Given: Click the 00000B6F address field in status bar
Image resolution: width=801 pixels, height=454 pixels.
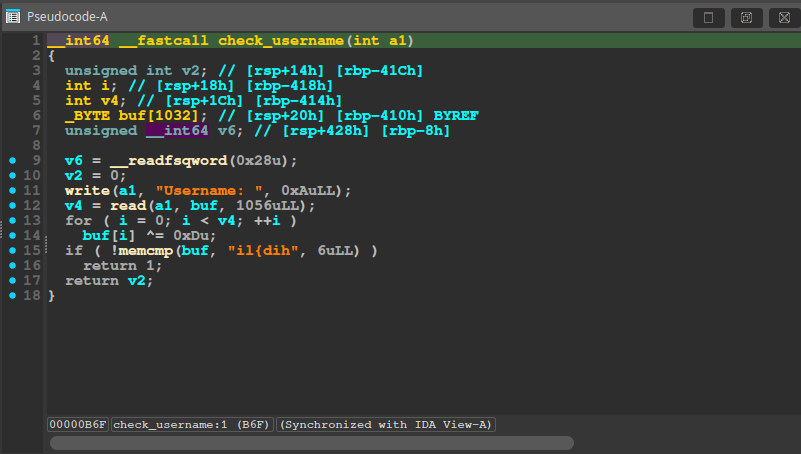Looking at the screenshot, I should [x=78, y=425].
